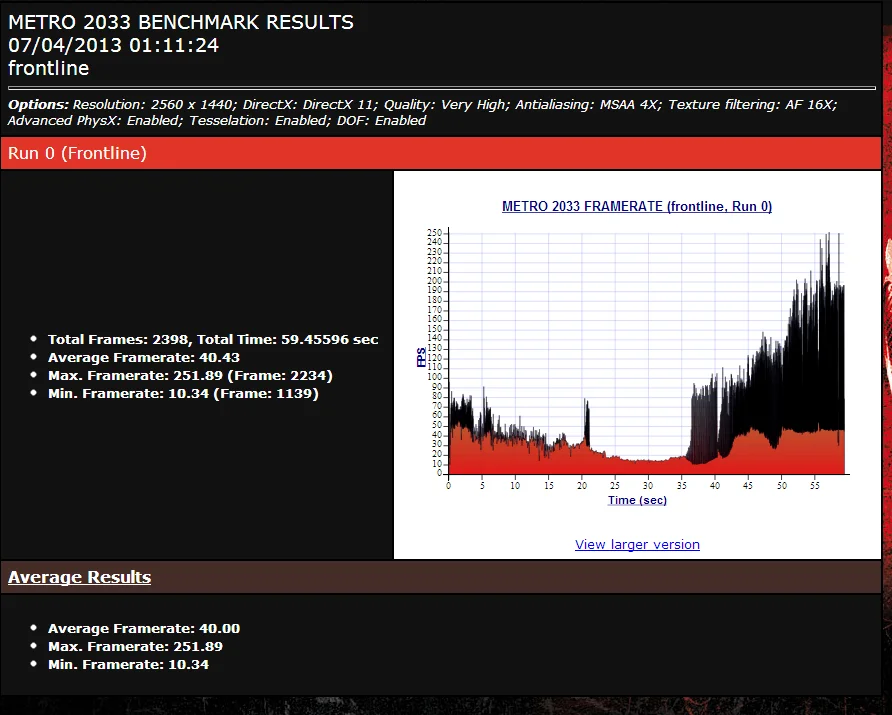This screenshot has height=715, width=892.
Task: Open the View larger version link
Action: 637,544
